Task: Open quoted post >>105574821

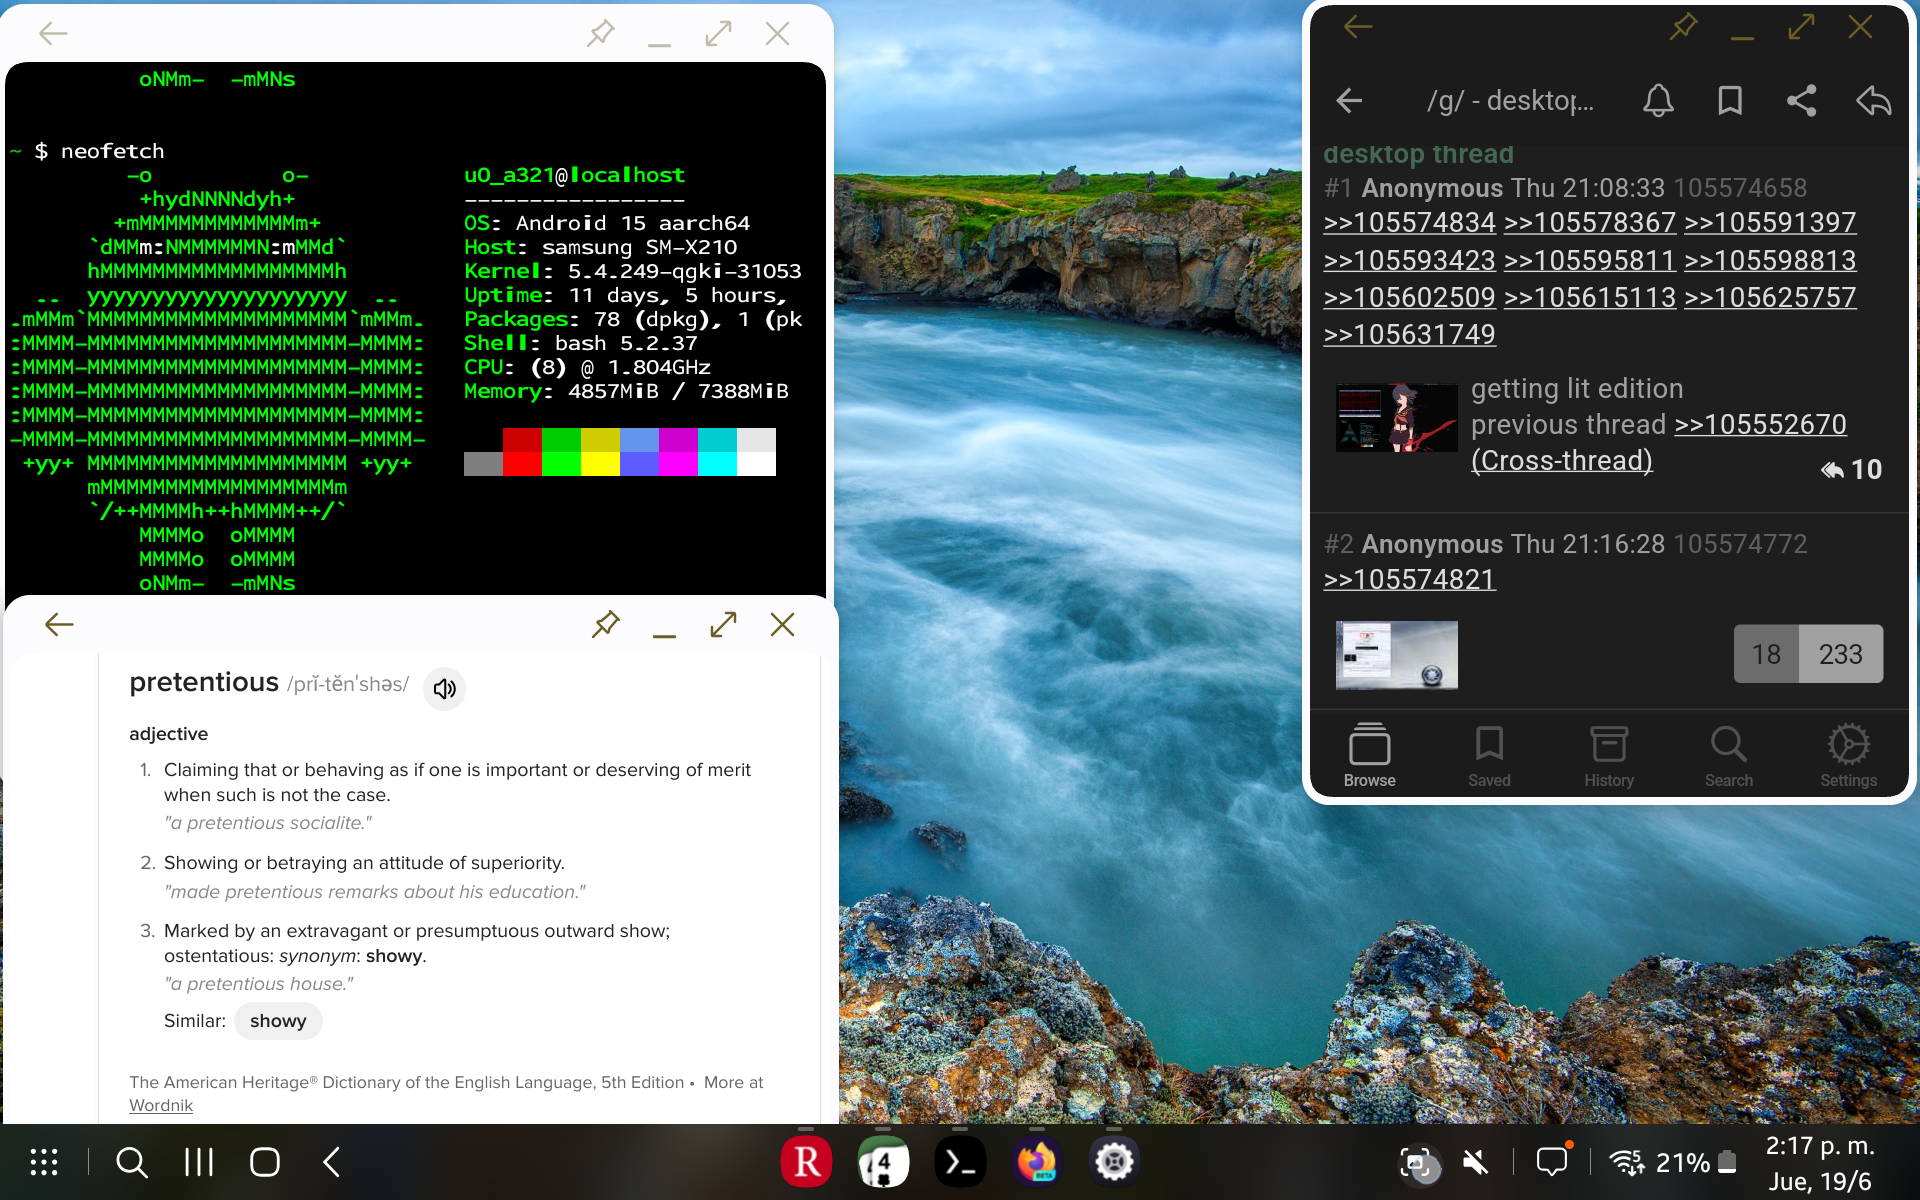Action: pos(1409,579)
